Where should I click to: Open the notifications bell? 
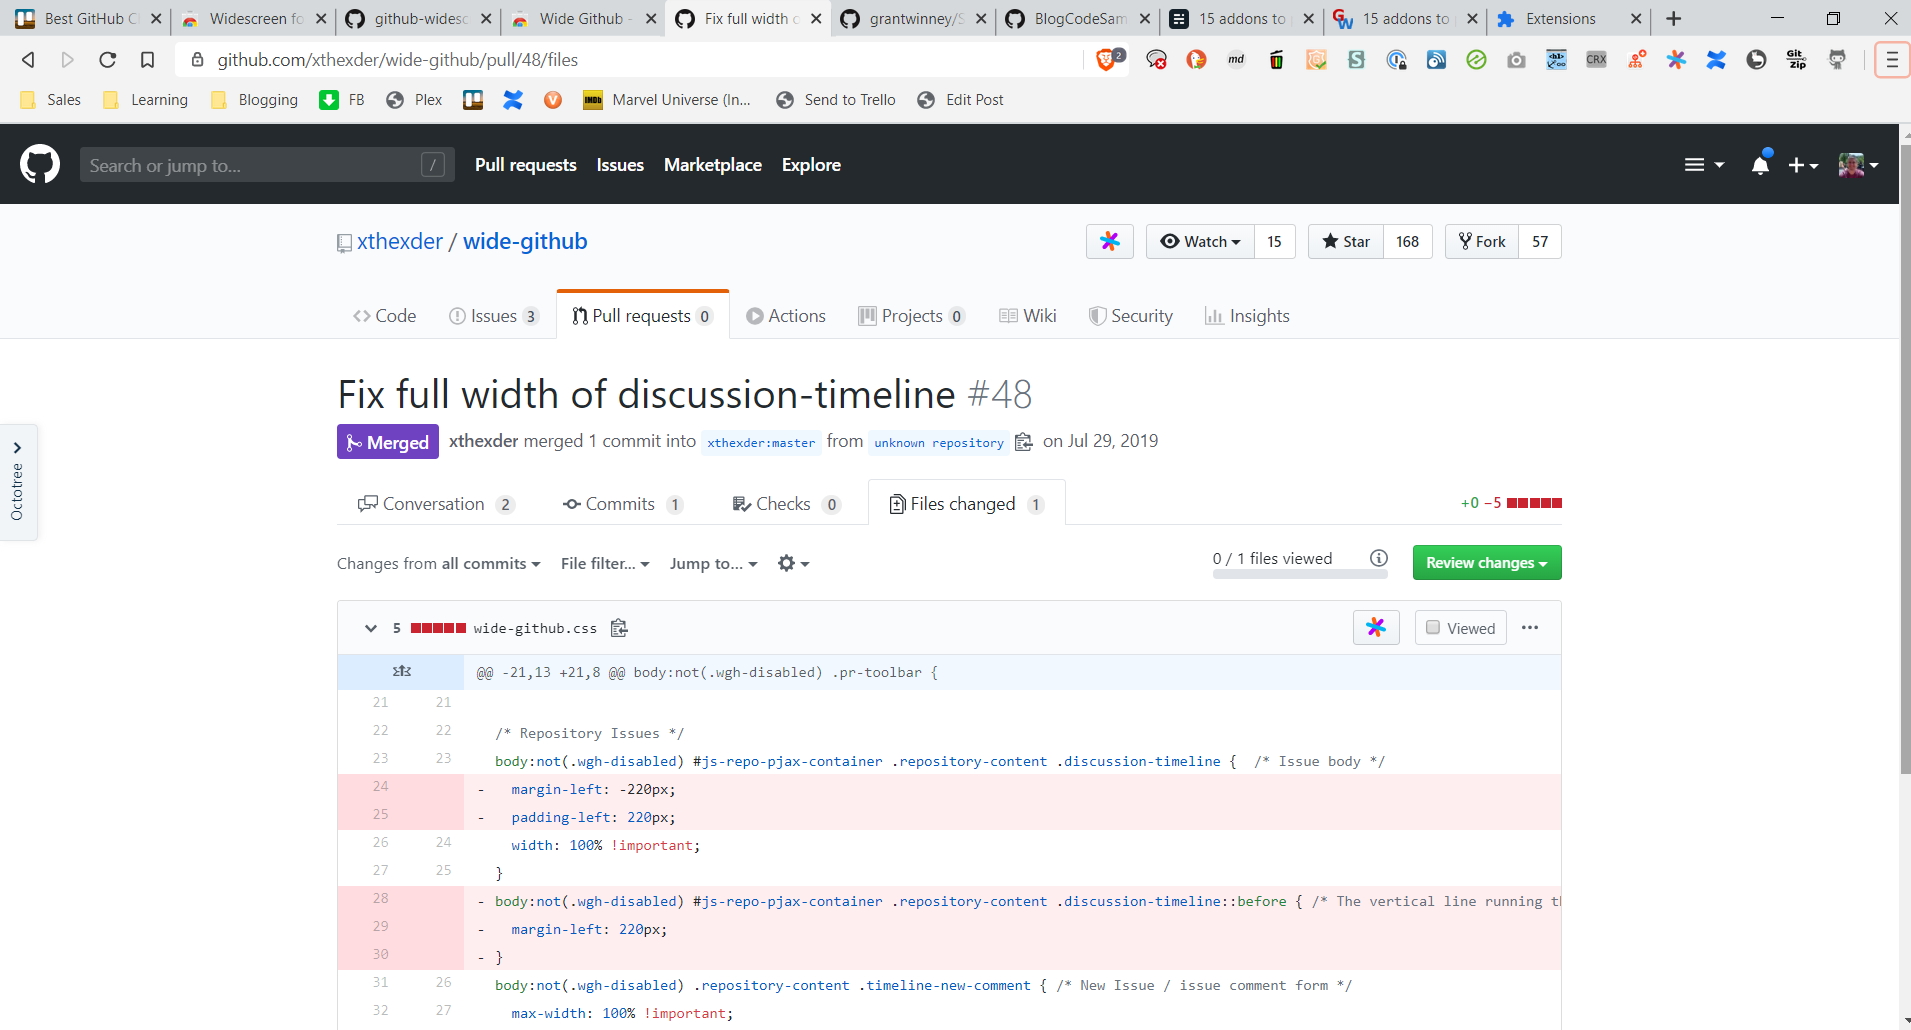point(1760,165)
